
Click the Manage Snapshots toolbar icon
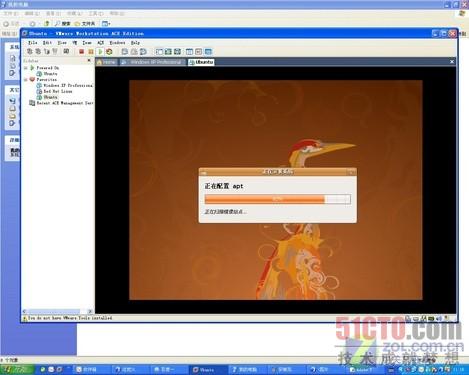(x=143, y=52)
